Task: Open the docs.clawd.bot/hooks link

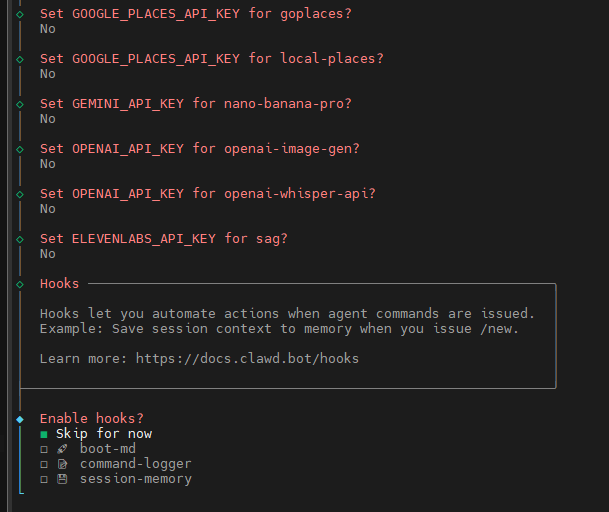Action: point(247,358)
